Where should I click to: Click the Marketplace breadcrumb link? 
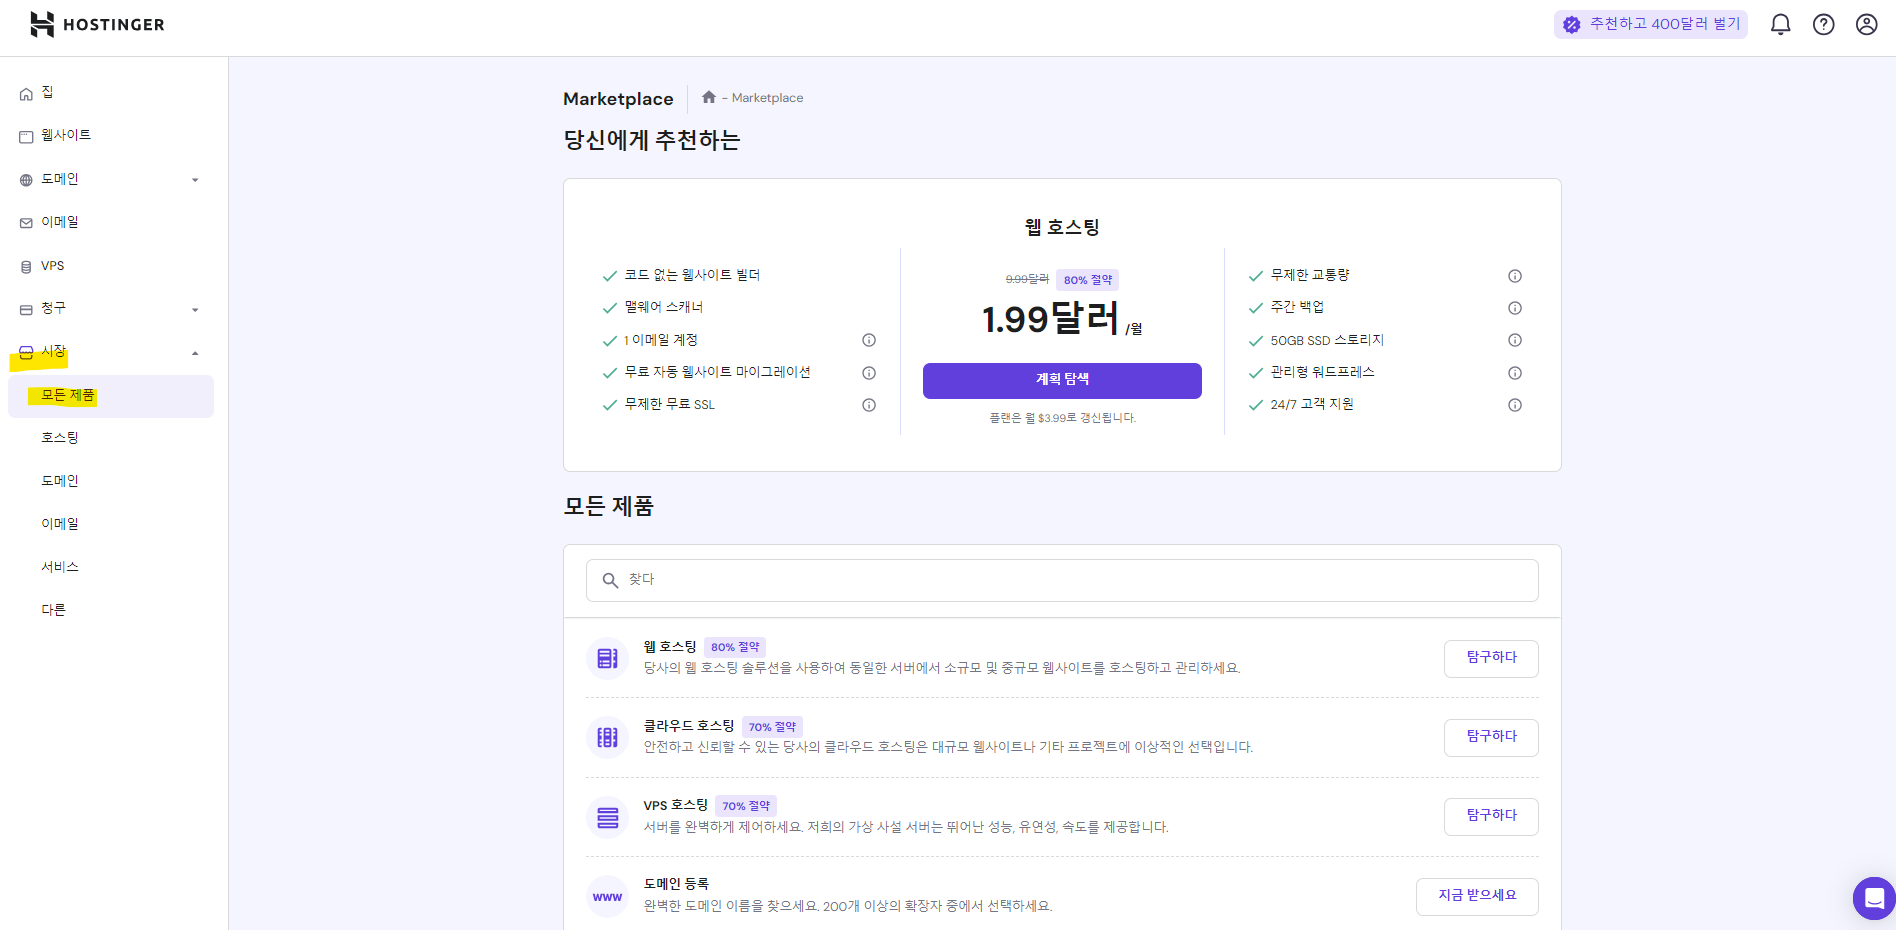(767, 98)
